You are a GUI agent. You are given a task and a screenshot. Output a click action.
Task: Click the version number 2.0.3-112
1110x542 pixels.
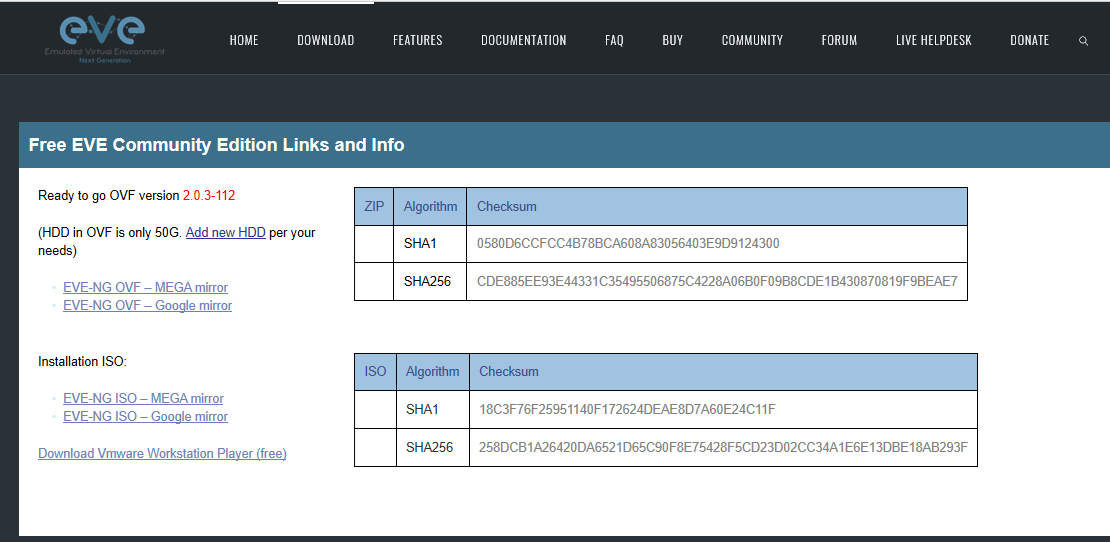(x=209, y=195)
